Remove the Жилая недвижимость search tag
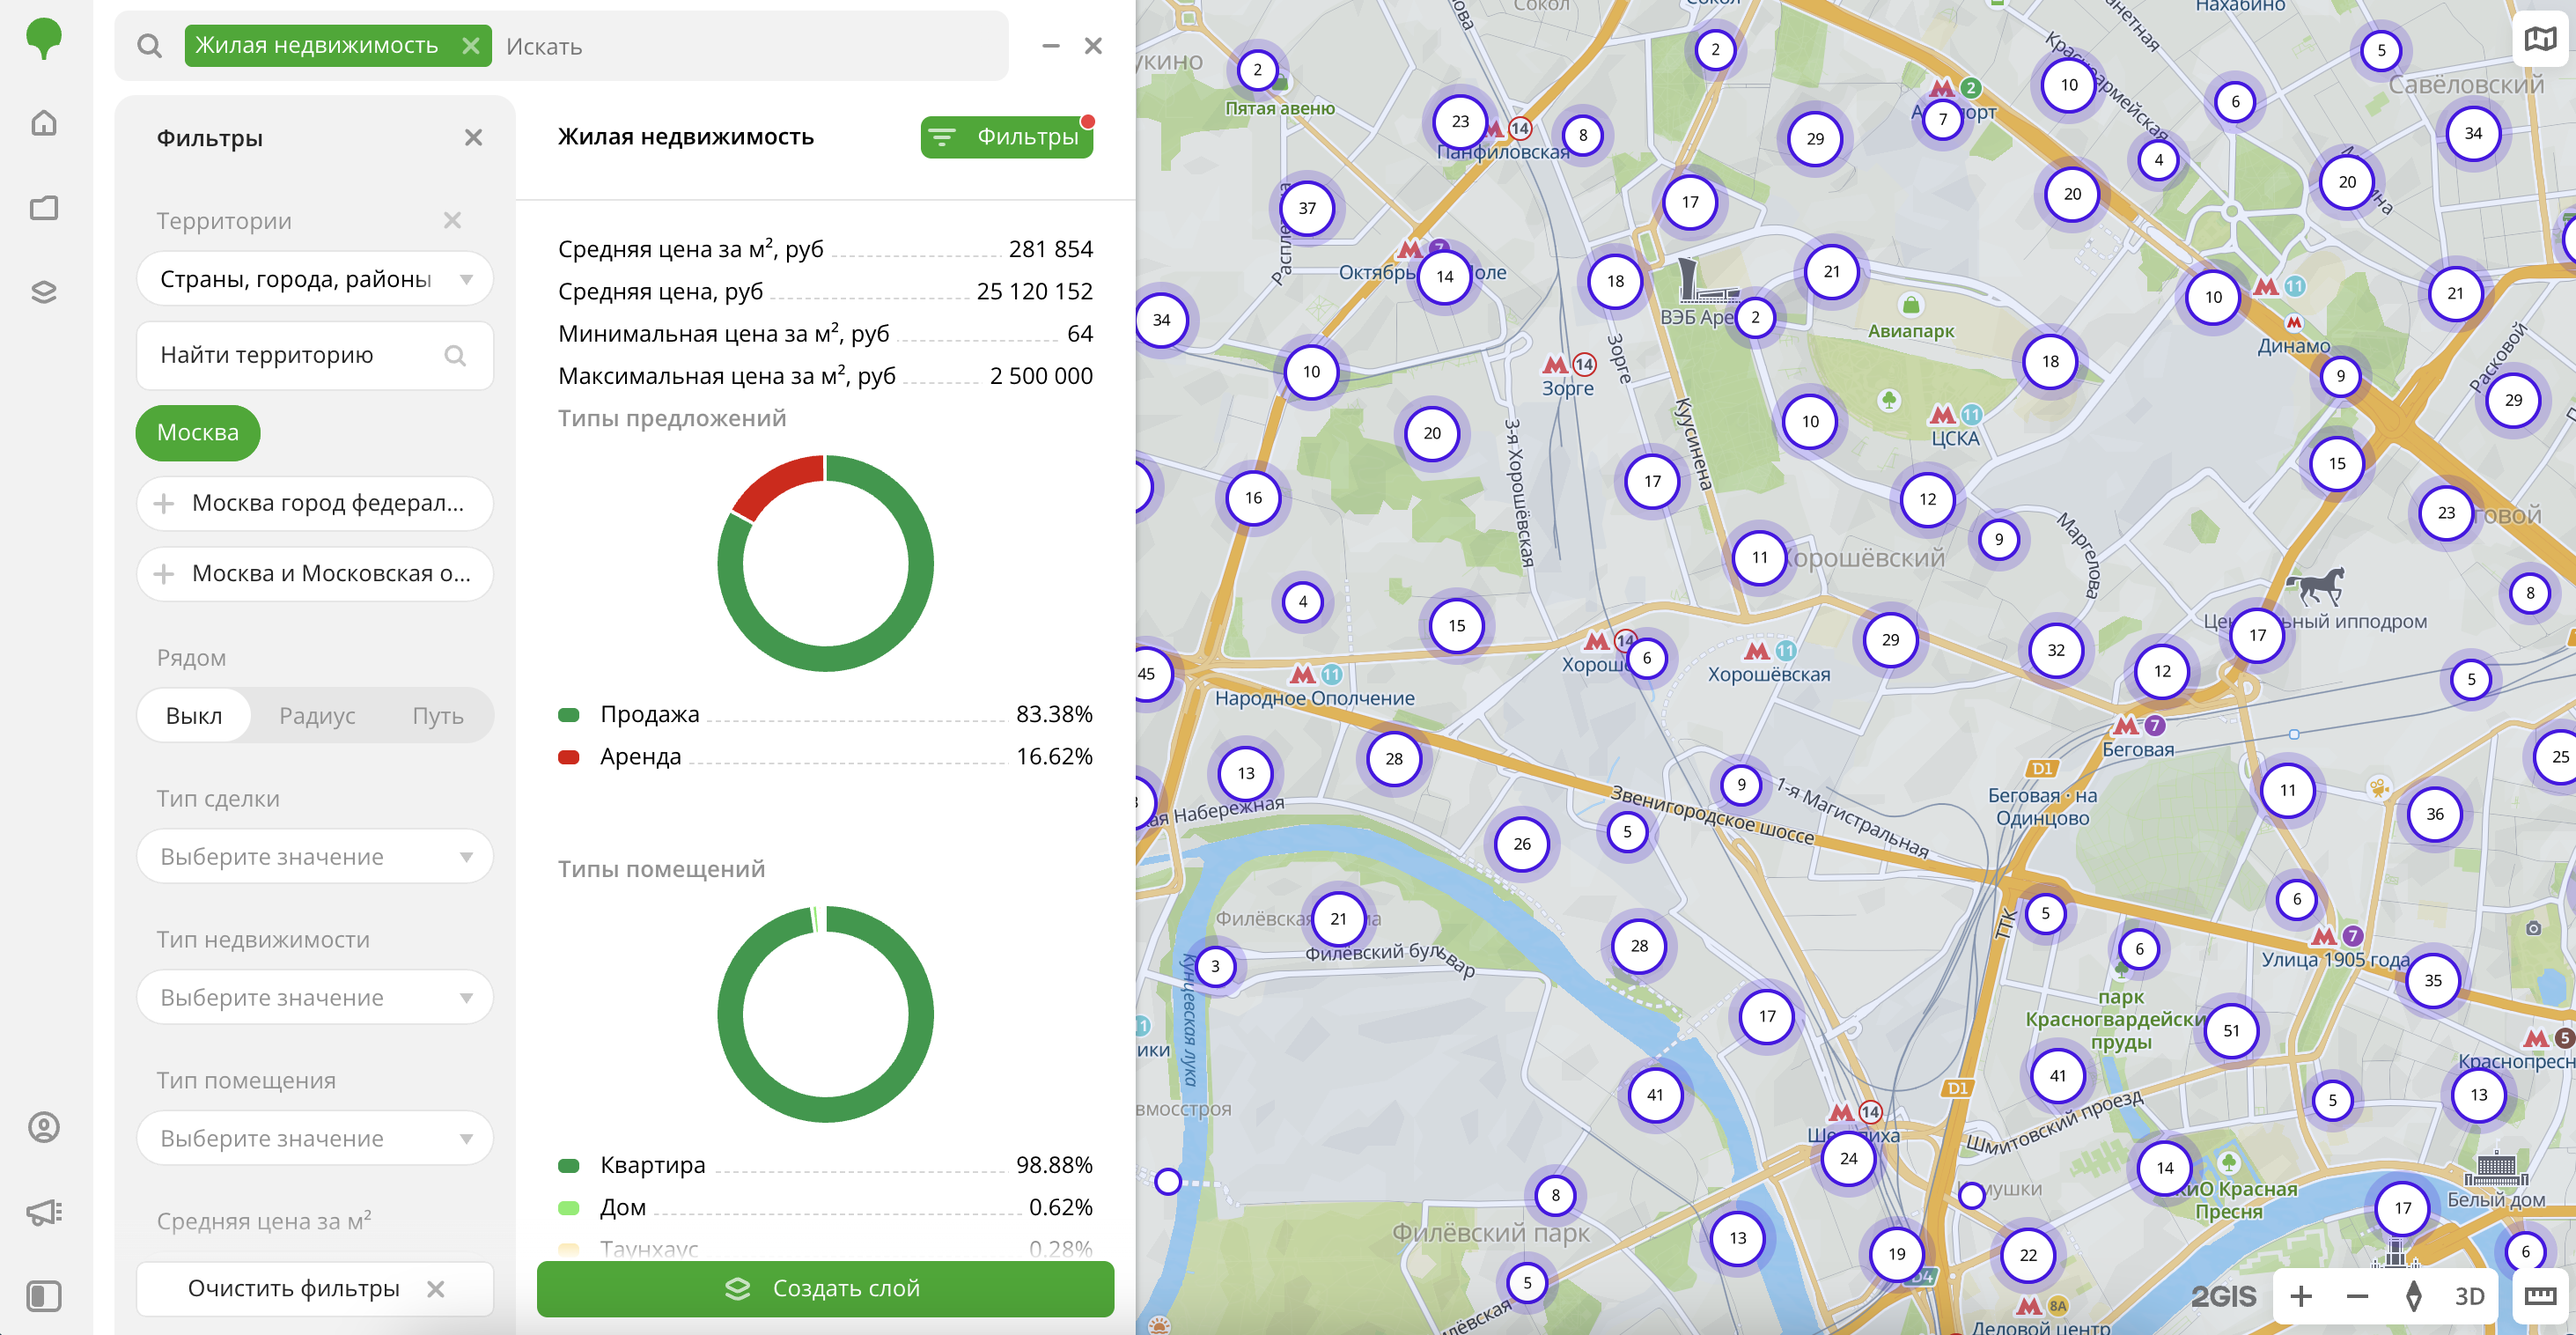The height and width of the screenshot is (1335, 2576). click(471, 46)
